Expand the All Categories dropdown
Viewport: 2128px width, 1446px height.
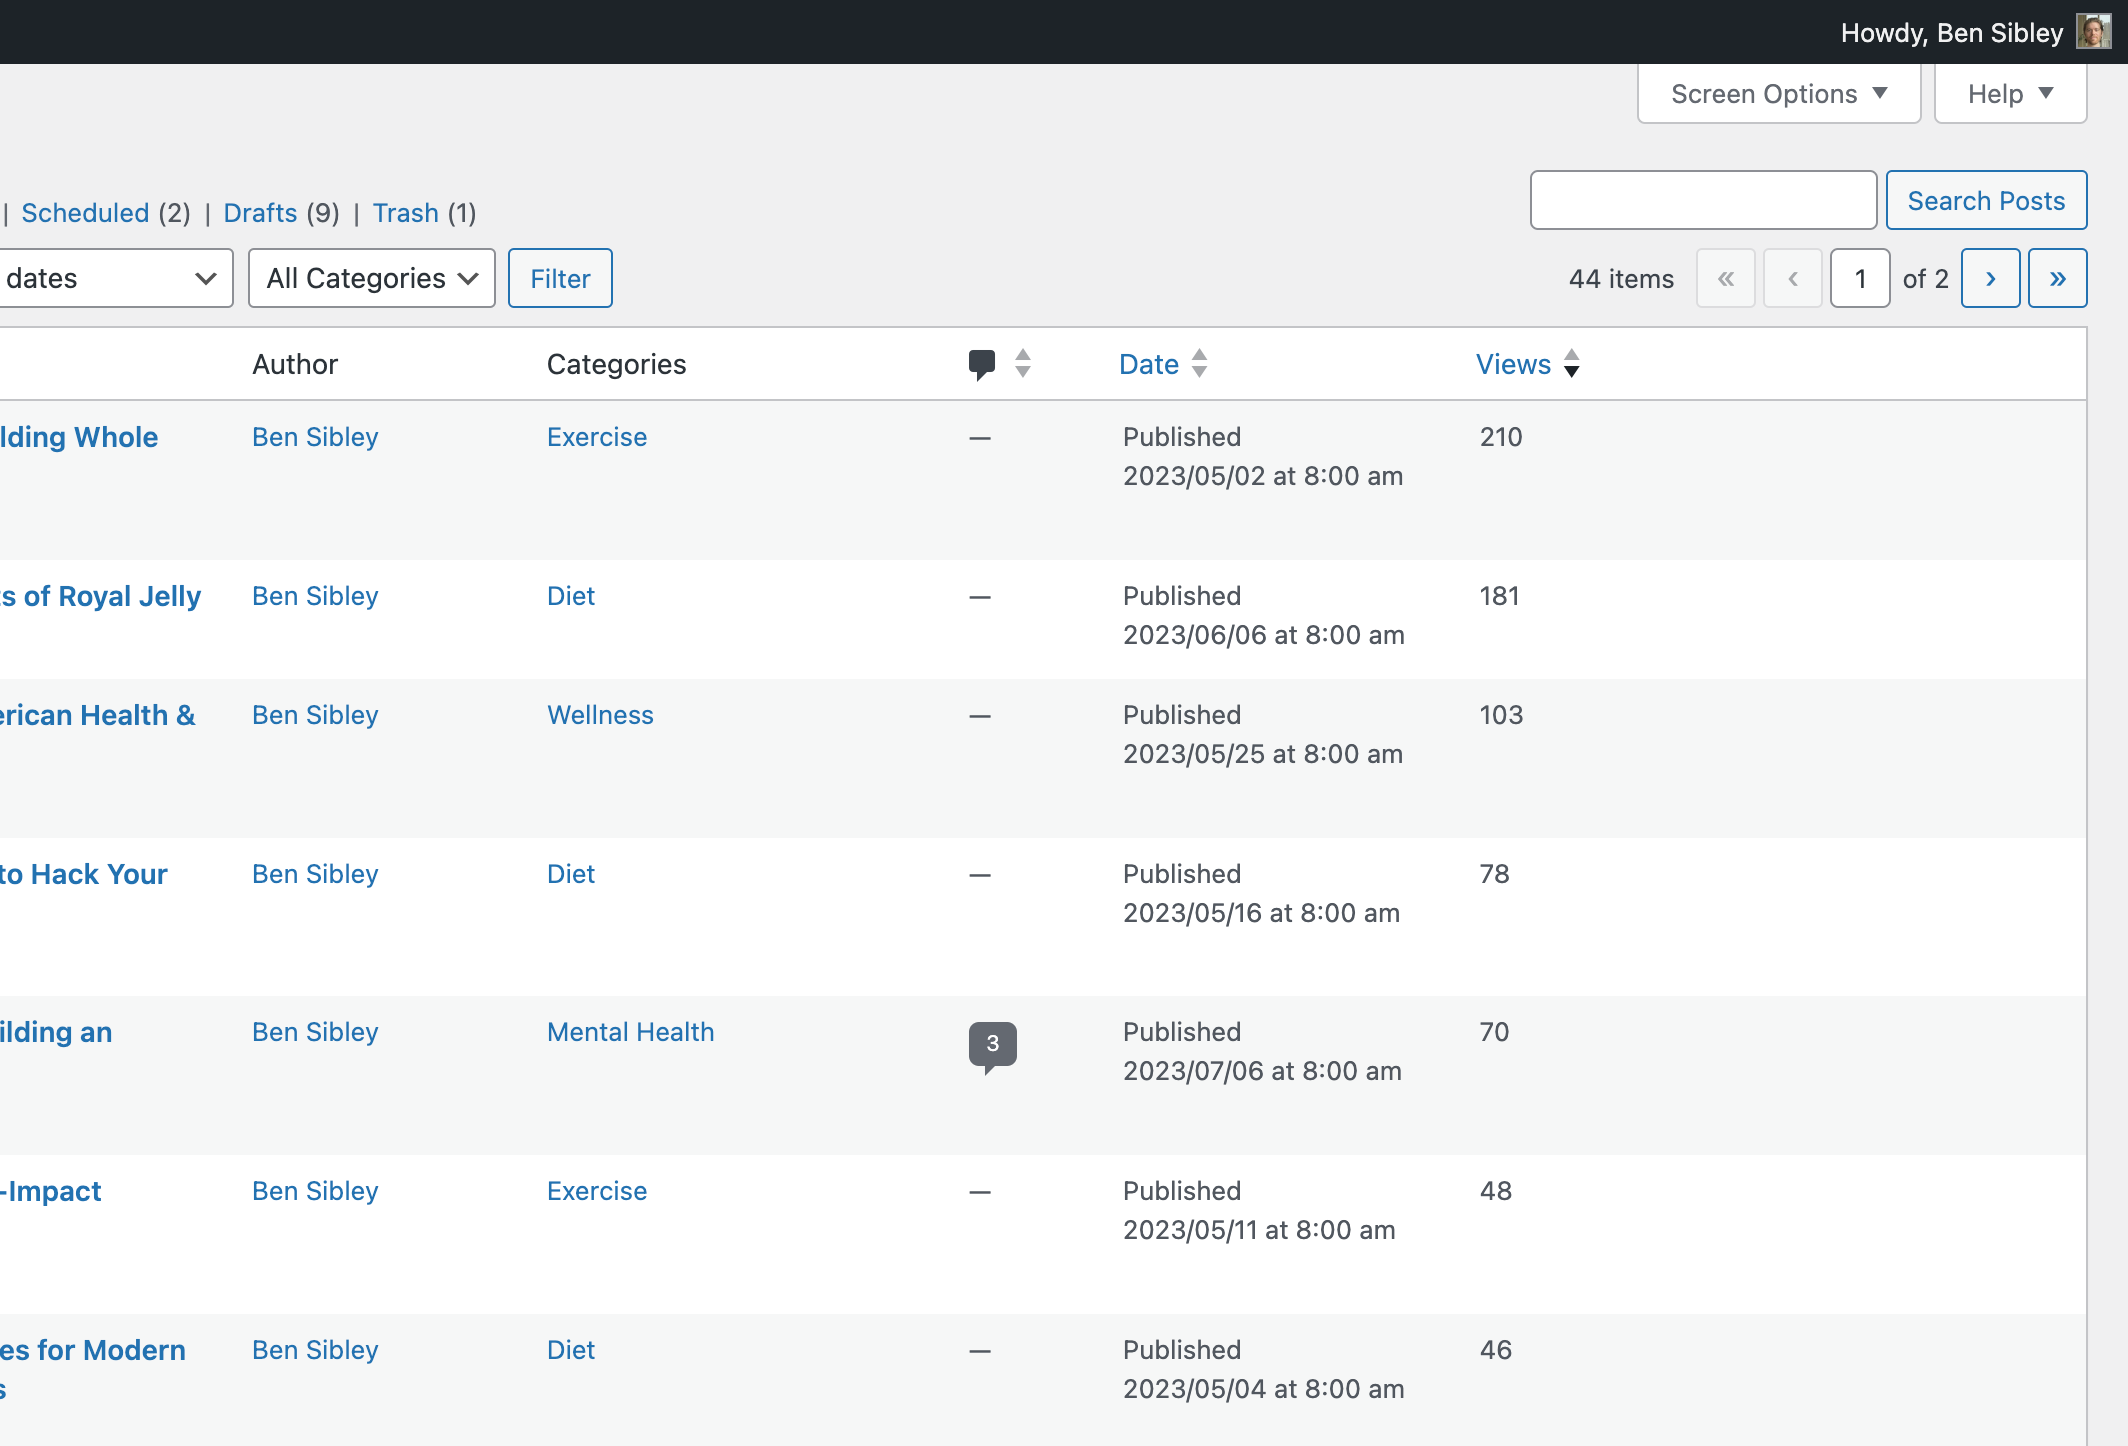point(369,278)
